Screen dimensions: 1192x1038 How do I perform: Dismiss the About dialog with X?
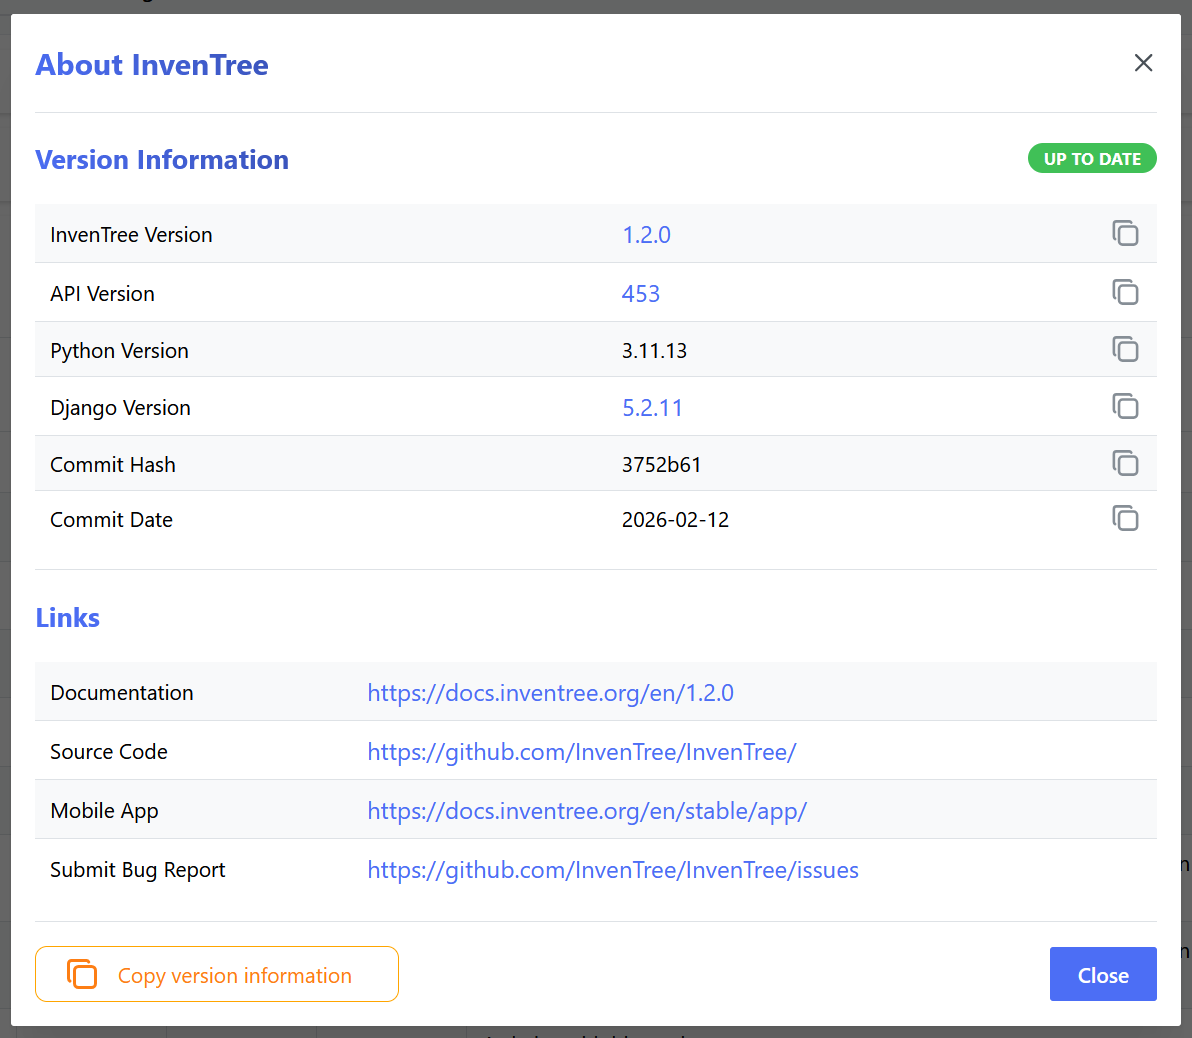[1143, 63]
